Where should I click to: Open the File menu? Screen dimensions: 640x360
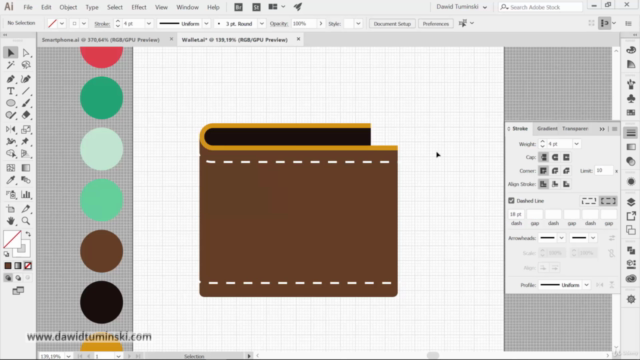28,7
